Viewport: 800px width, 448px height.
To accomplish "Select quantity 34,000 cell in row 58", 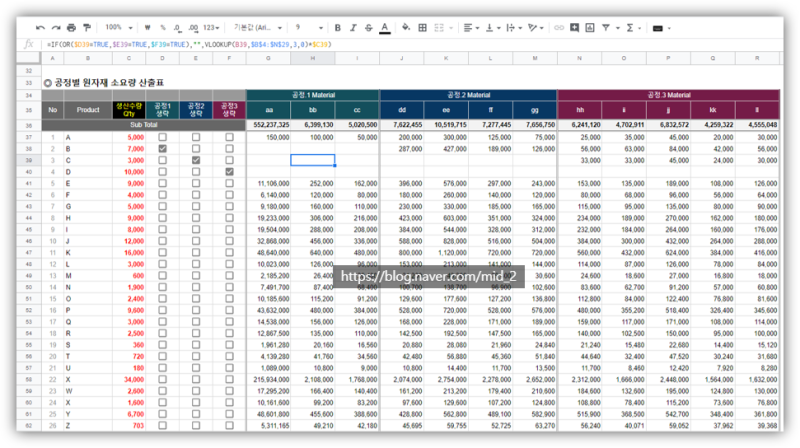I will (x=129, y=379).
